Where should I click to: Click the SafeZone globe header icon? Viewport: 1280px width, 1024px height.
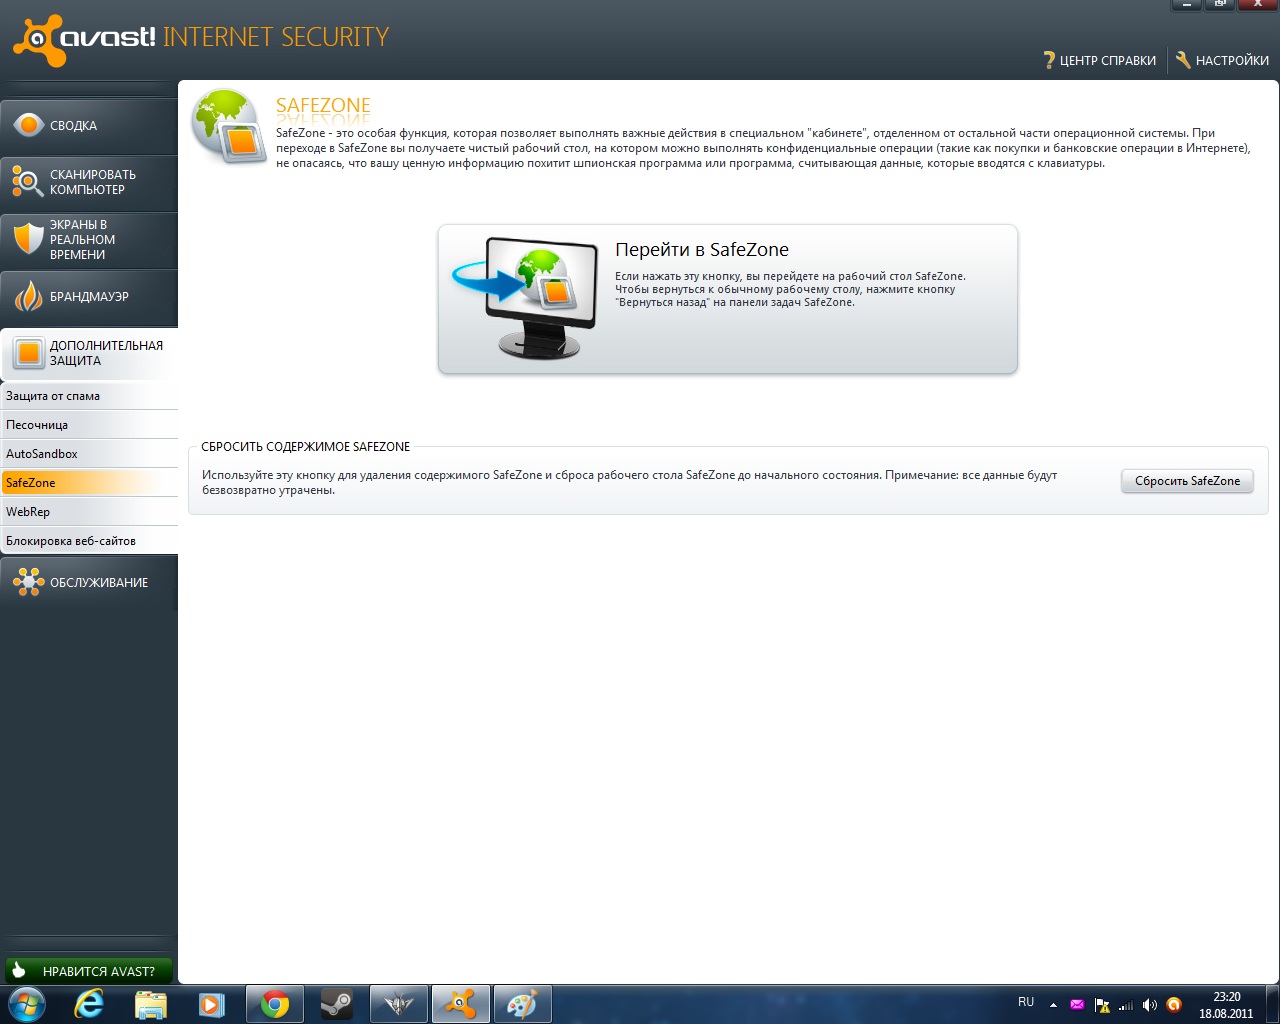[x=229, y=126]
